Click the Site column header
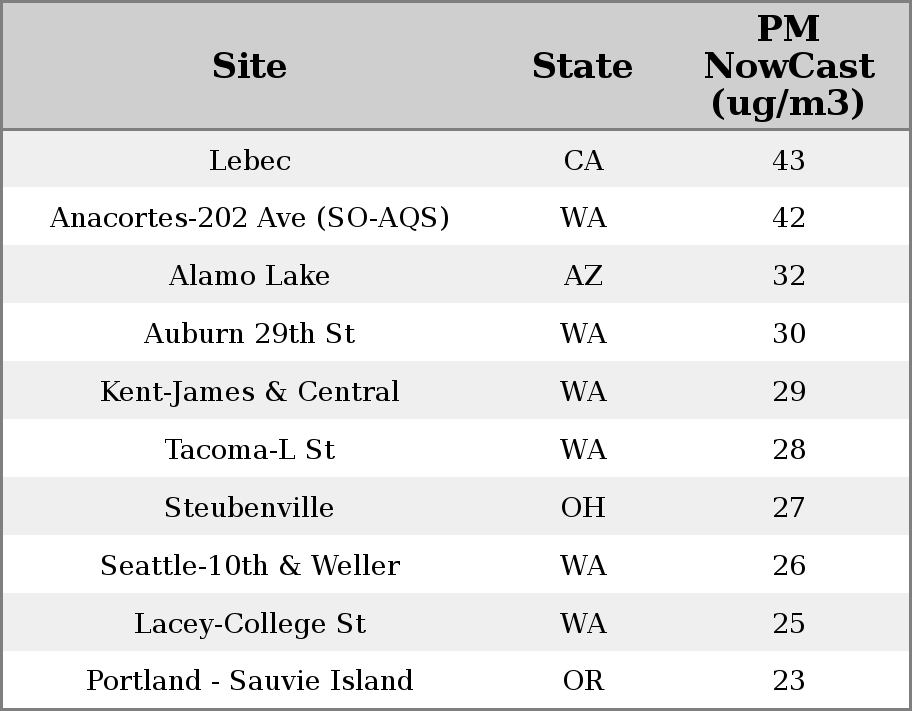The width and height of the screenshot is (912, 711). point(249,67)
